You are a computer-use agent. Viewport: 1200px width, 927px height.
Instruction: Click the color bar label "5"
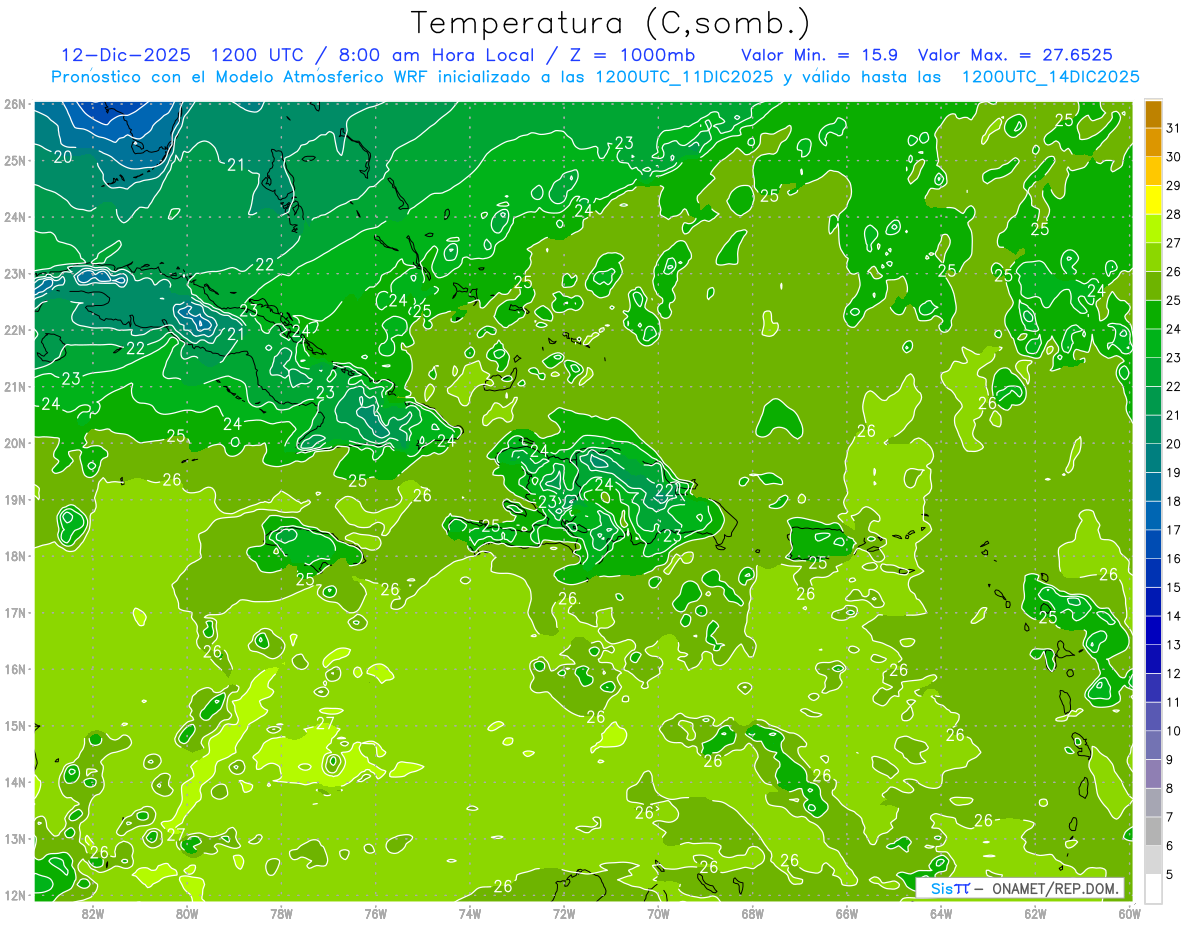(1170, 875)
